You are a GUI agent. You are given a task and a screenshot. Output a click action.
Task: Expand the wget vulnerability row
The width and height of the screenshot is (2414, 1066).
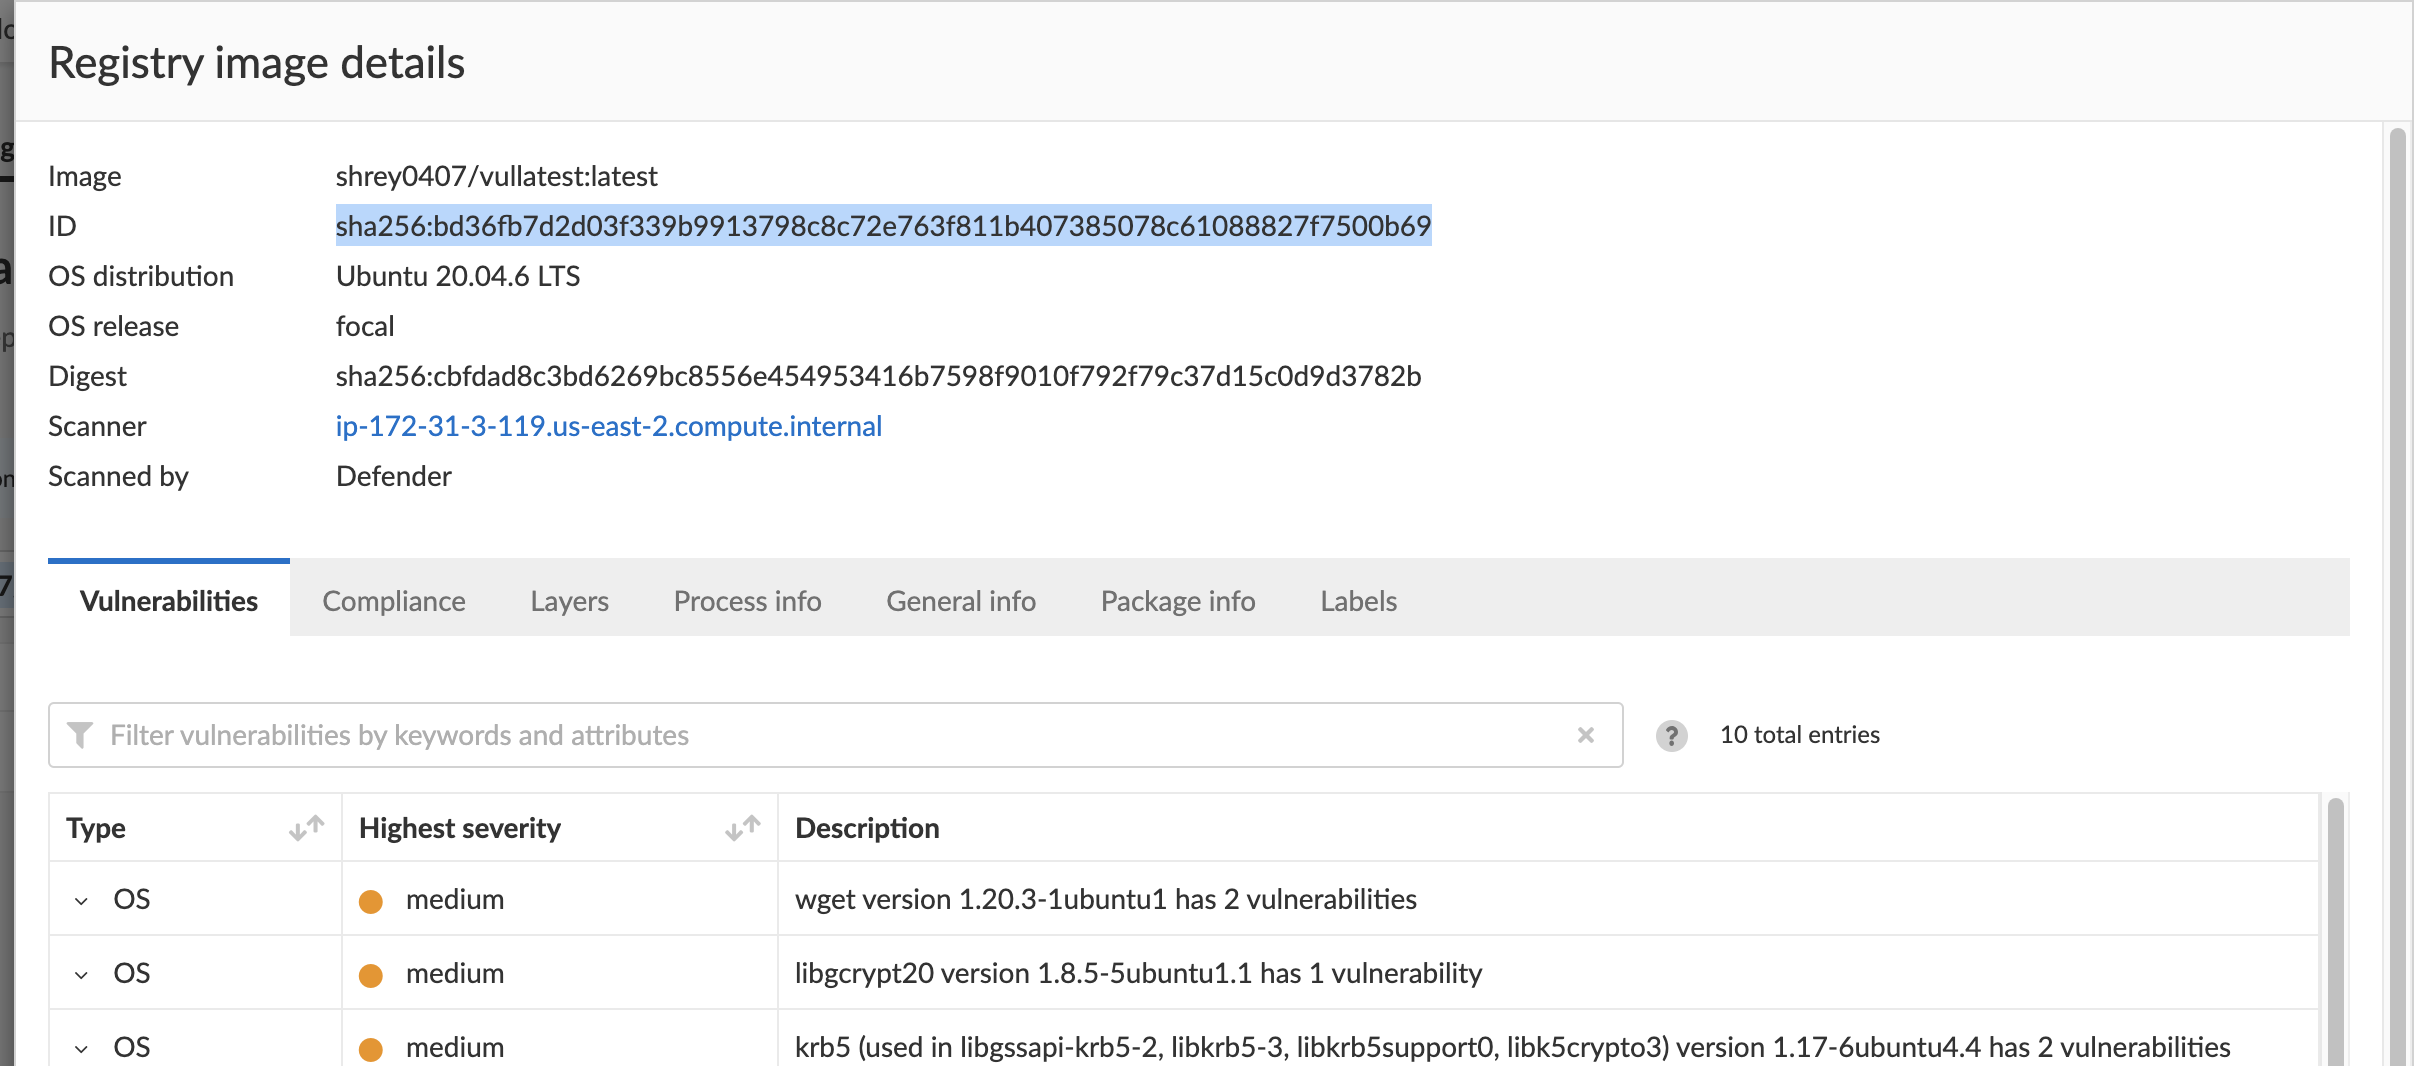81,901
